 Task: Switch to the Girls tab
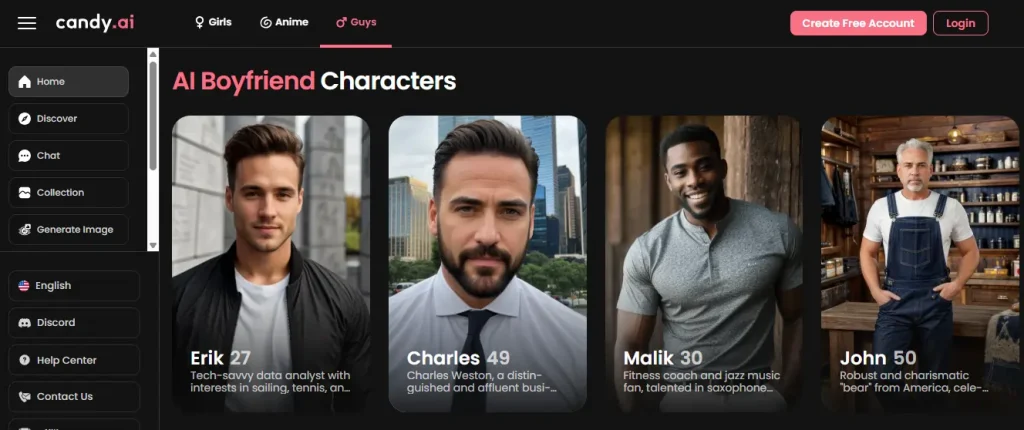click(213, 22)
